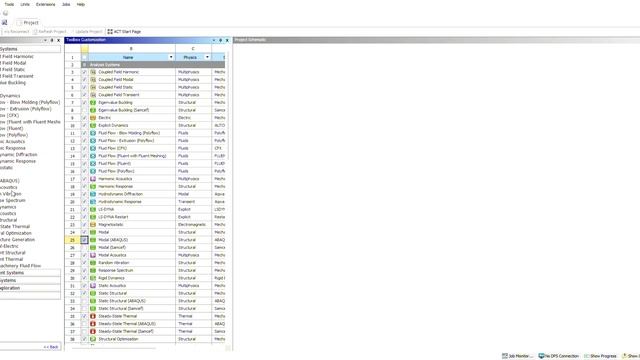Viewport: 640px width, 360px height.
Task: Click the Rigid Dynamics icon
Action: 93,278
